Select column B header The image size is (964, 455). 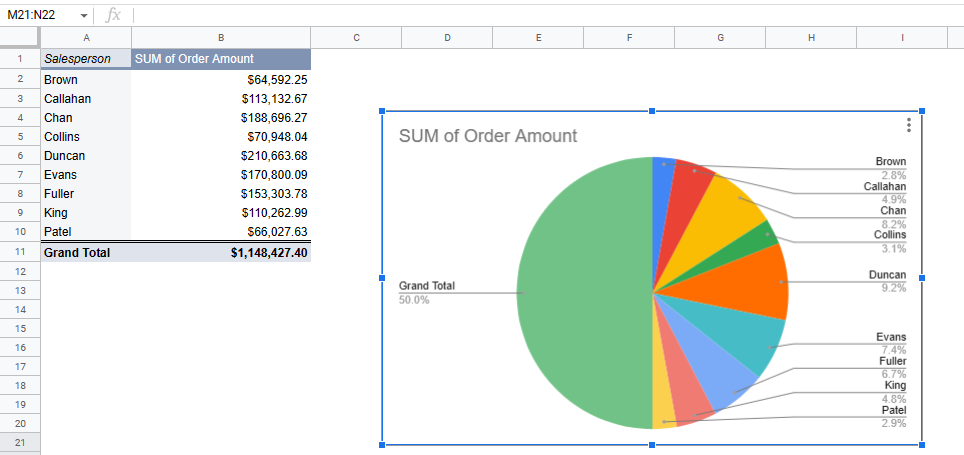(220, 37)
